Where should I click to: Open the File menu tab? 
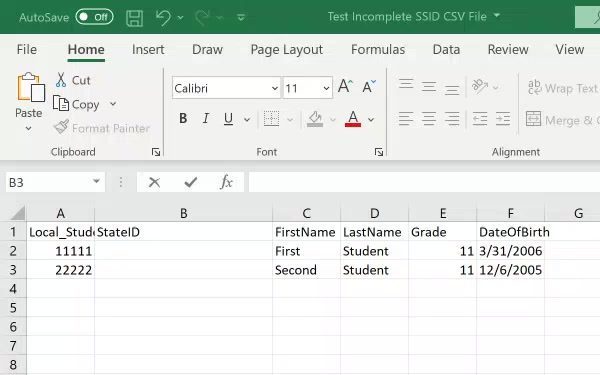click(x=26, y=49)
